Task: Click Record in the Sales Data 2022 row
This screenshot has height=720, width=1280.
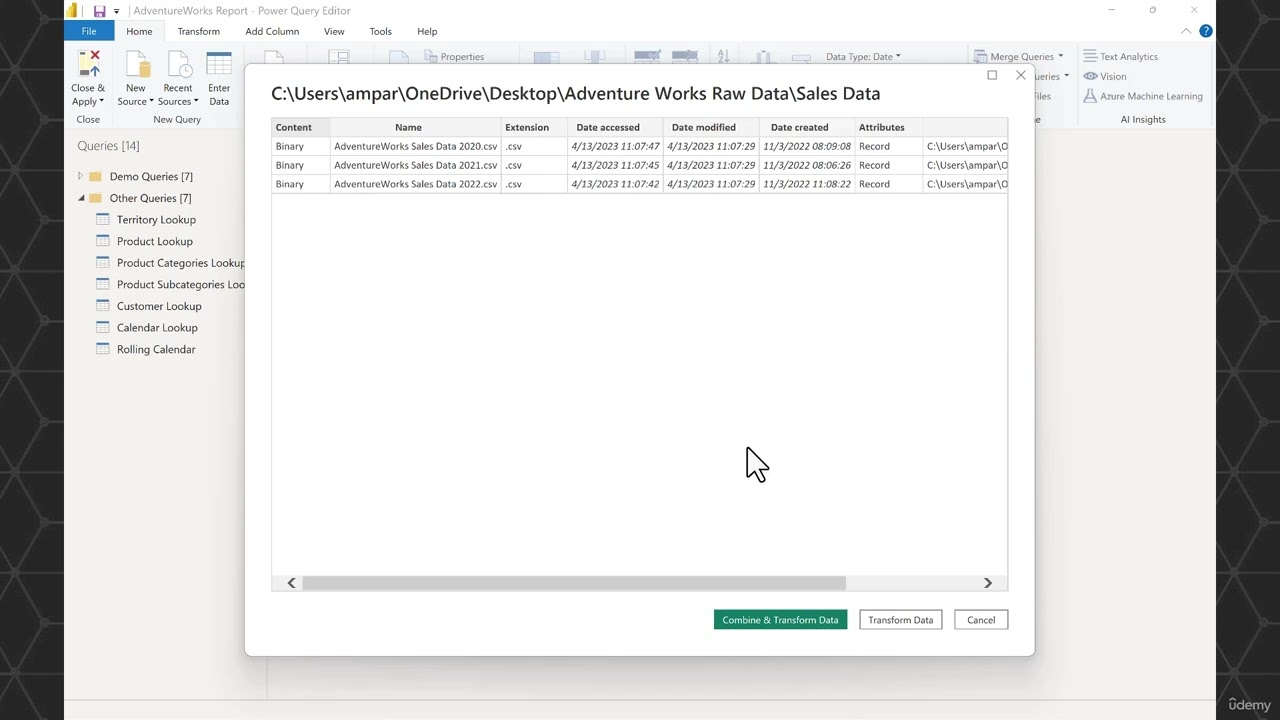Action: pos(874,184)
